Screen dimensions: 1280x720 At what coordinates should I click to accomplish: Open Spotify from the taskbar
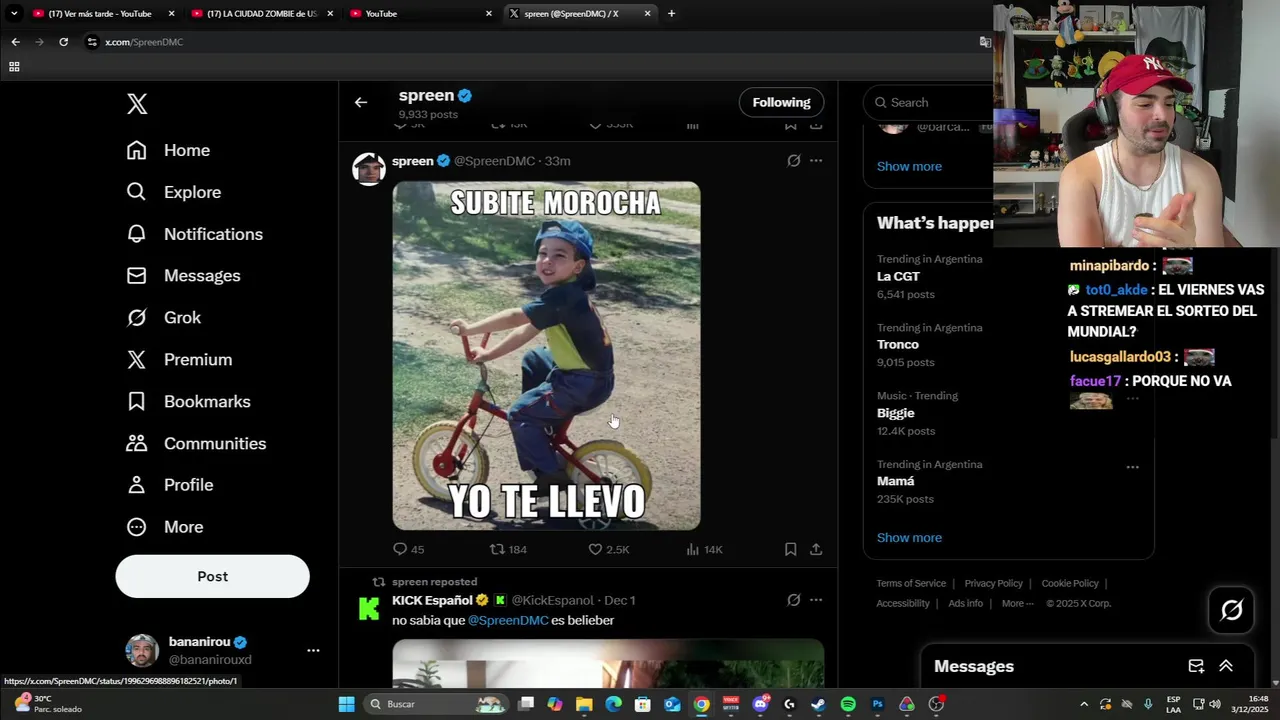pyautogui.click(x=848, y=704)
